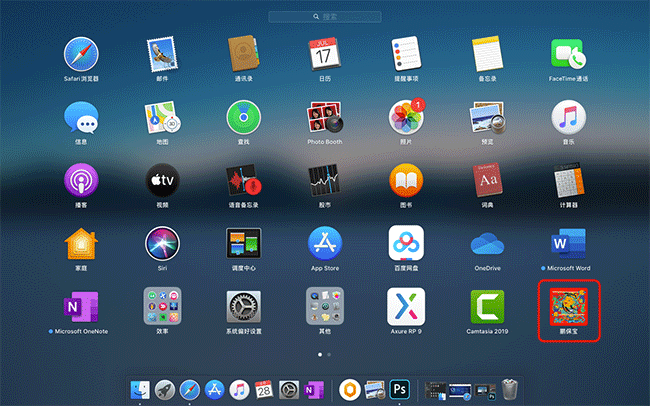
Task: Open the 信息 Messages app
Action: coord(81,117)
